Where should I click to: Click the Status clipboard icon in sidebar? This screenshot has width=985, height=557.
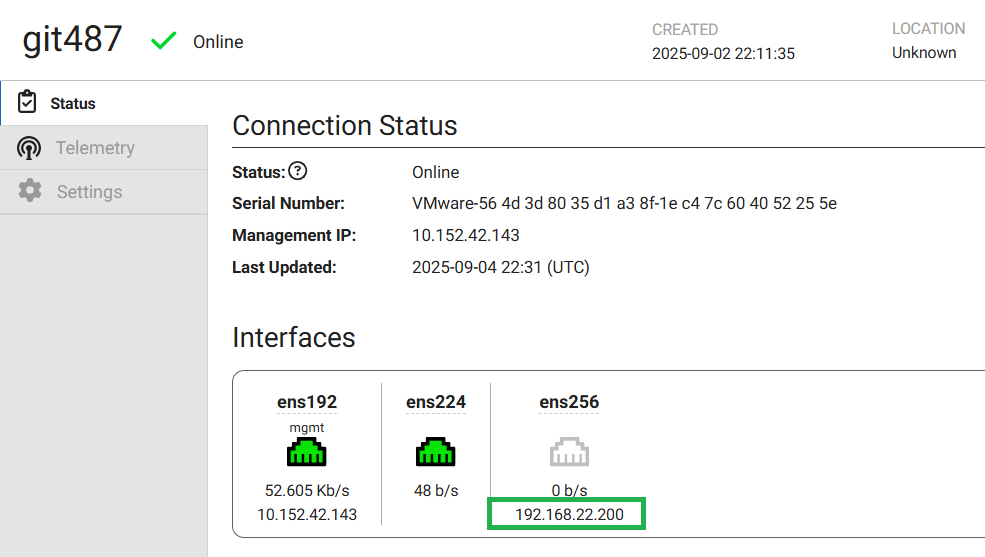click(28, 103)
